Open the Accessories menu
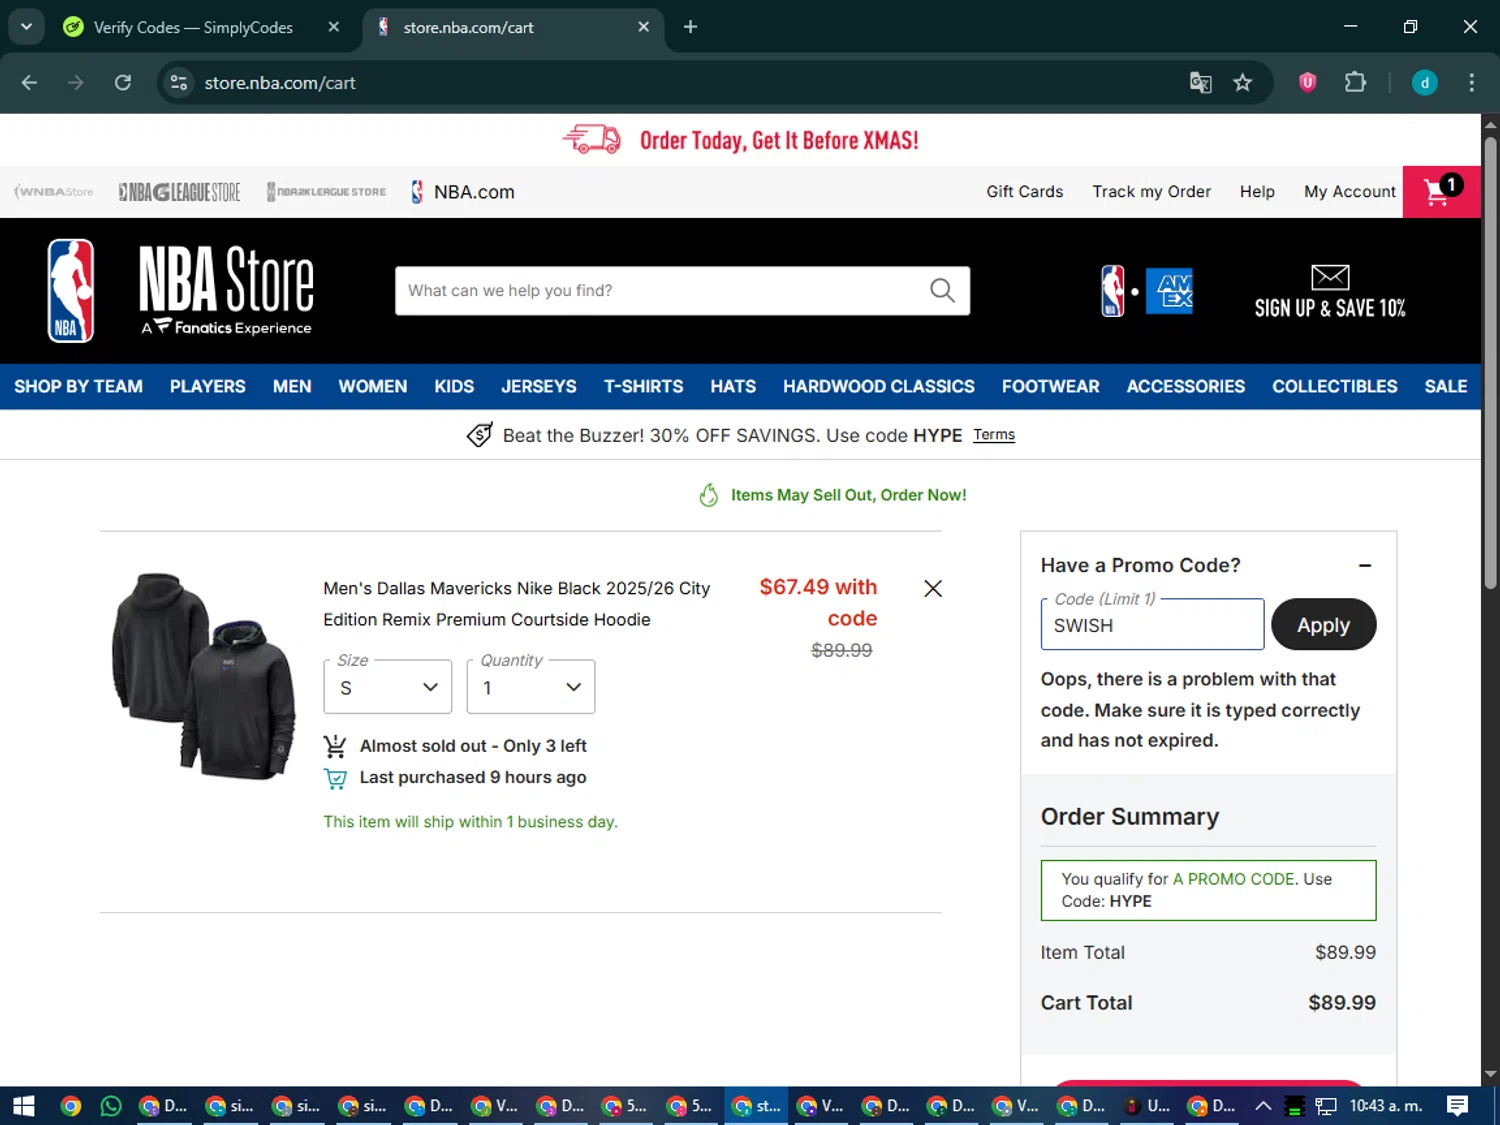Image resolution: width=1500 pixels, height=1125 pixels. (x=1185, y=387)
